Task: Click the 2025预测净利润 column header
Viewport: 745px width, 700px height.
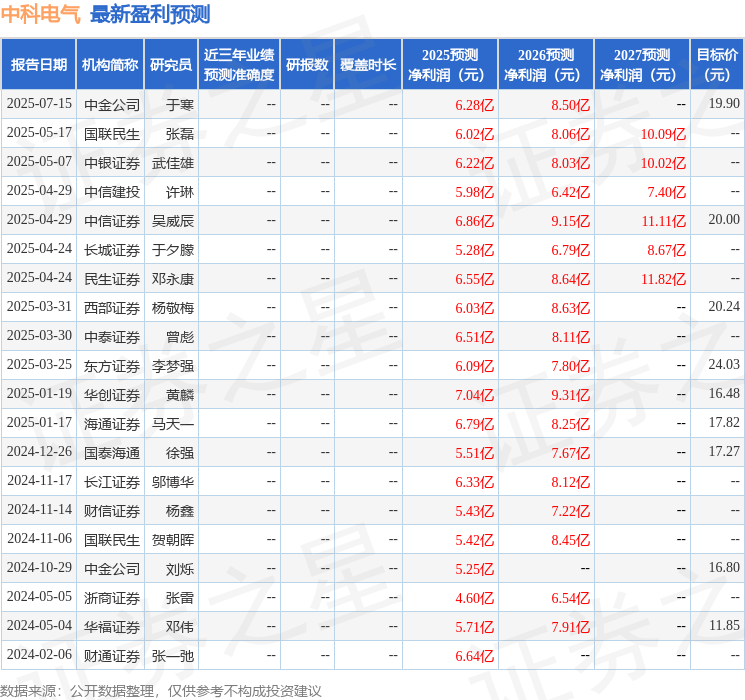Action: (x=450, y=65)
